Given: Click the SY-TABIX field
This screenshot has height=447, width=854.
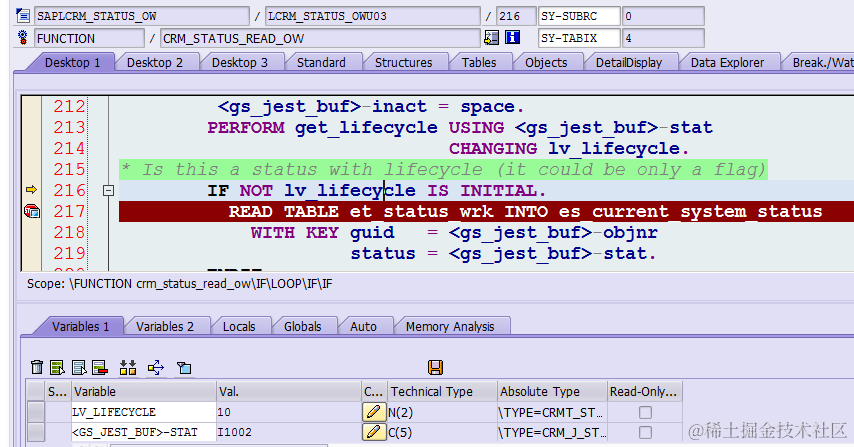Looking at the screenshot, I should (x=579, y=38).
